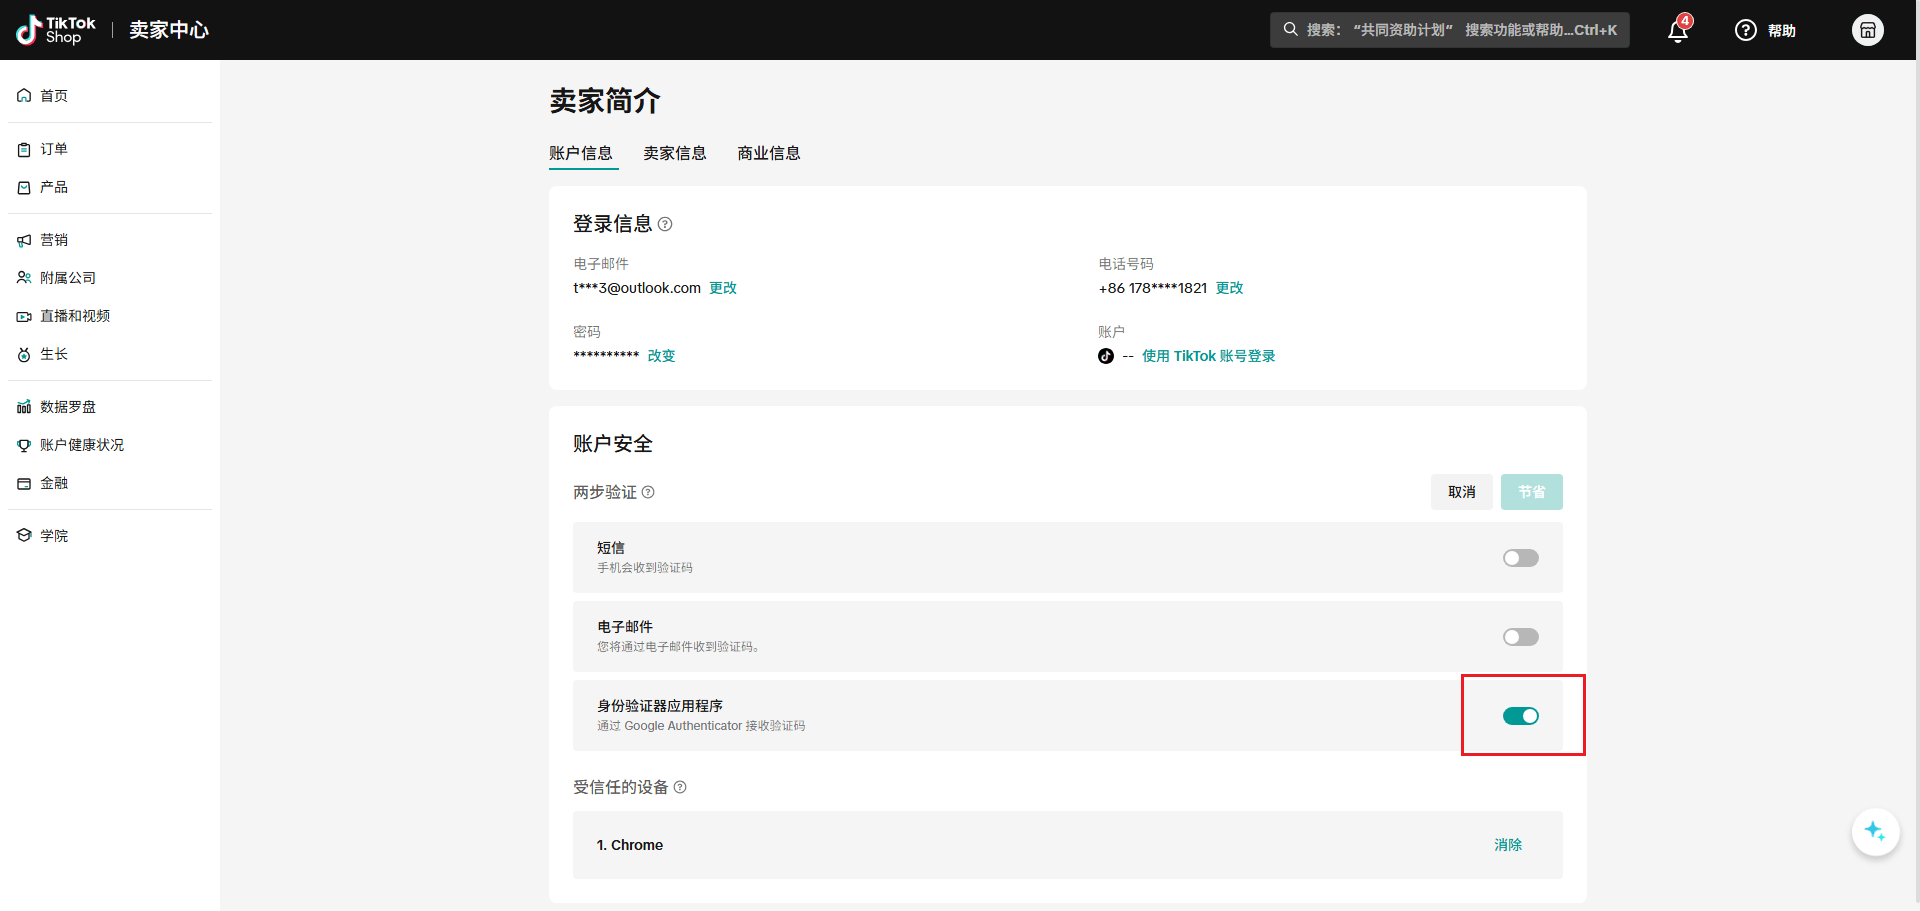Click the TikTok Shop logo
This screenshot has width=1920, height=911.
click(56, 30)
